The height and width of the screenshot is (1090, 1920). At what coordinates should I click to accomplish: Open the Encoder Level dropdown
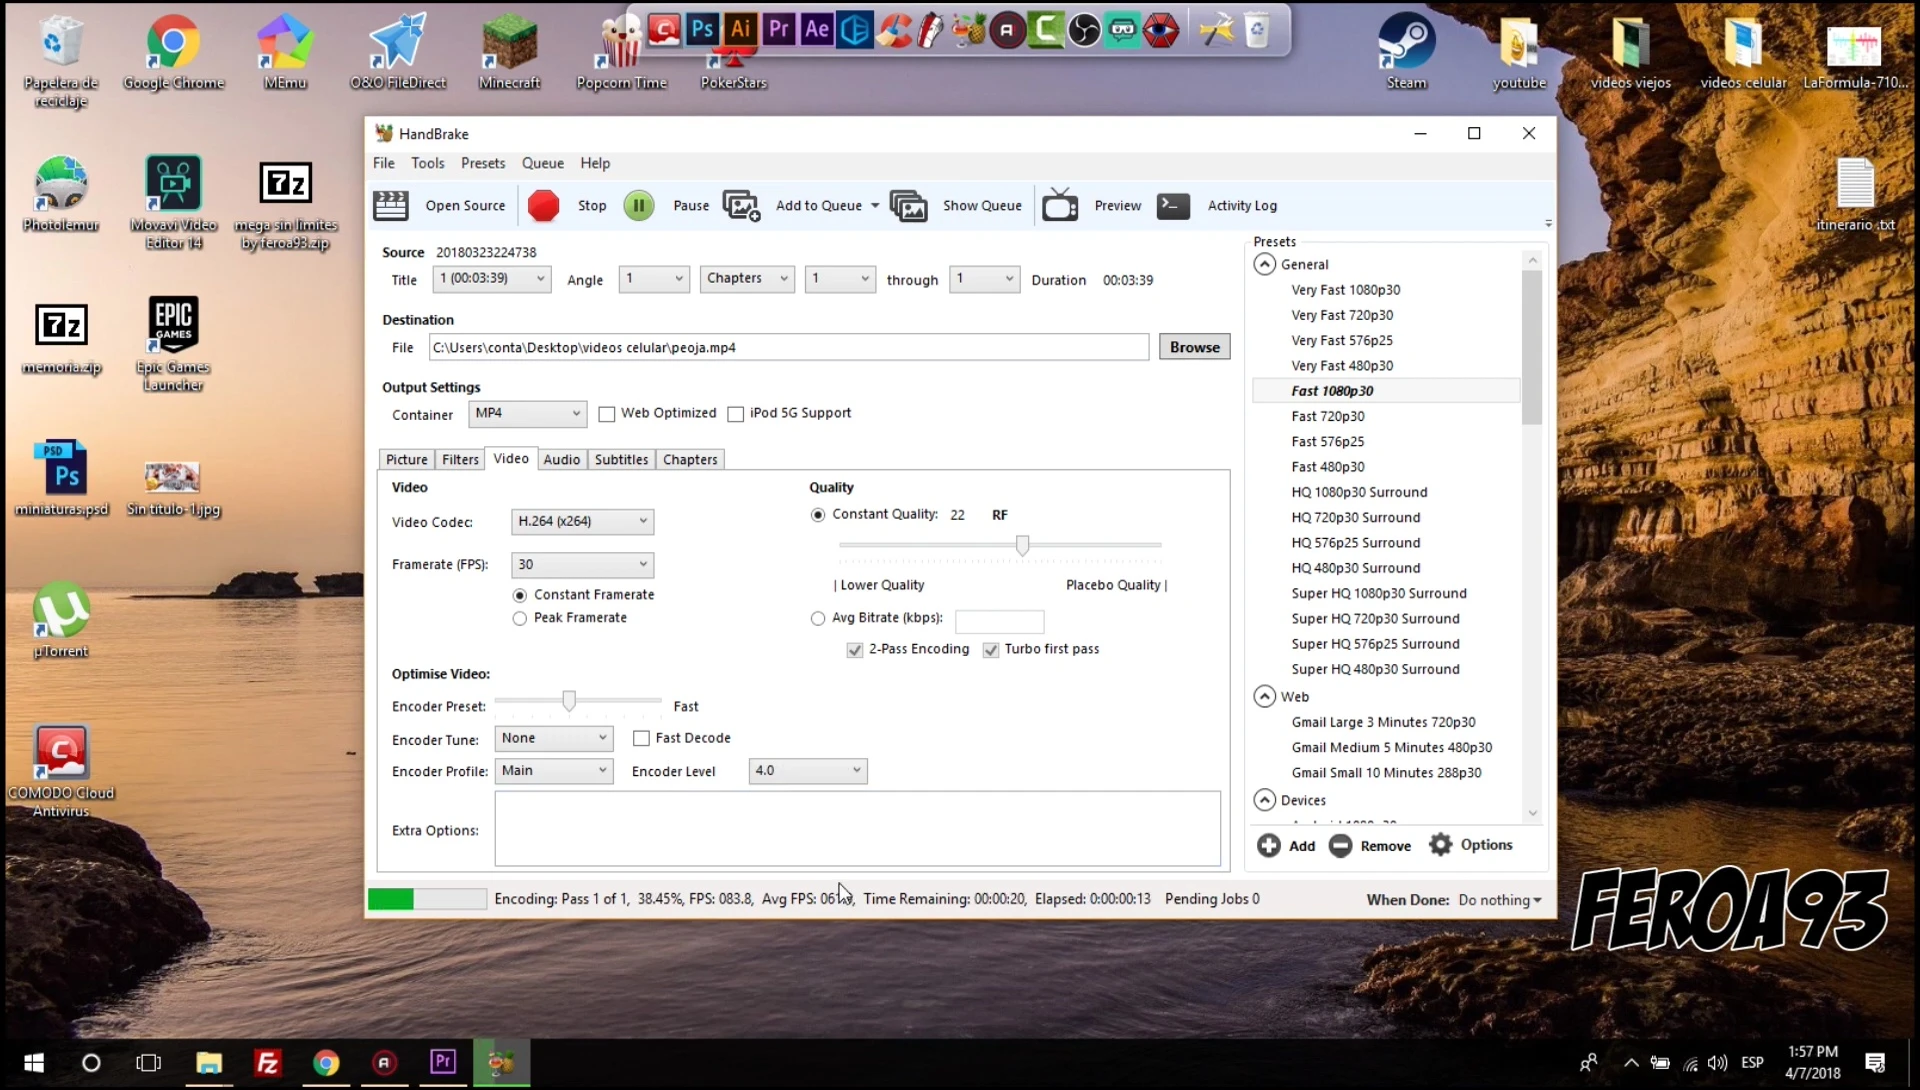[x=808, y=771]
